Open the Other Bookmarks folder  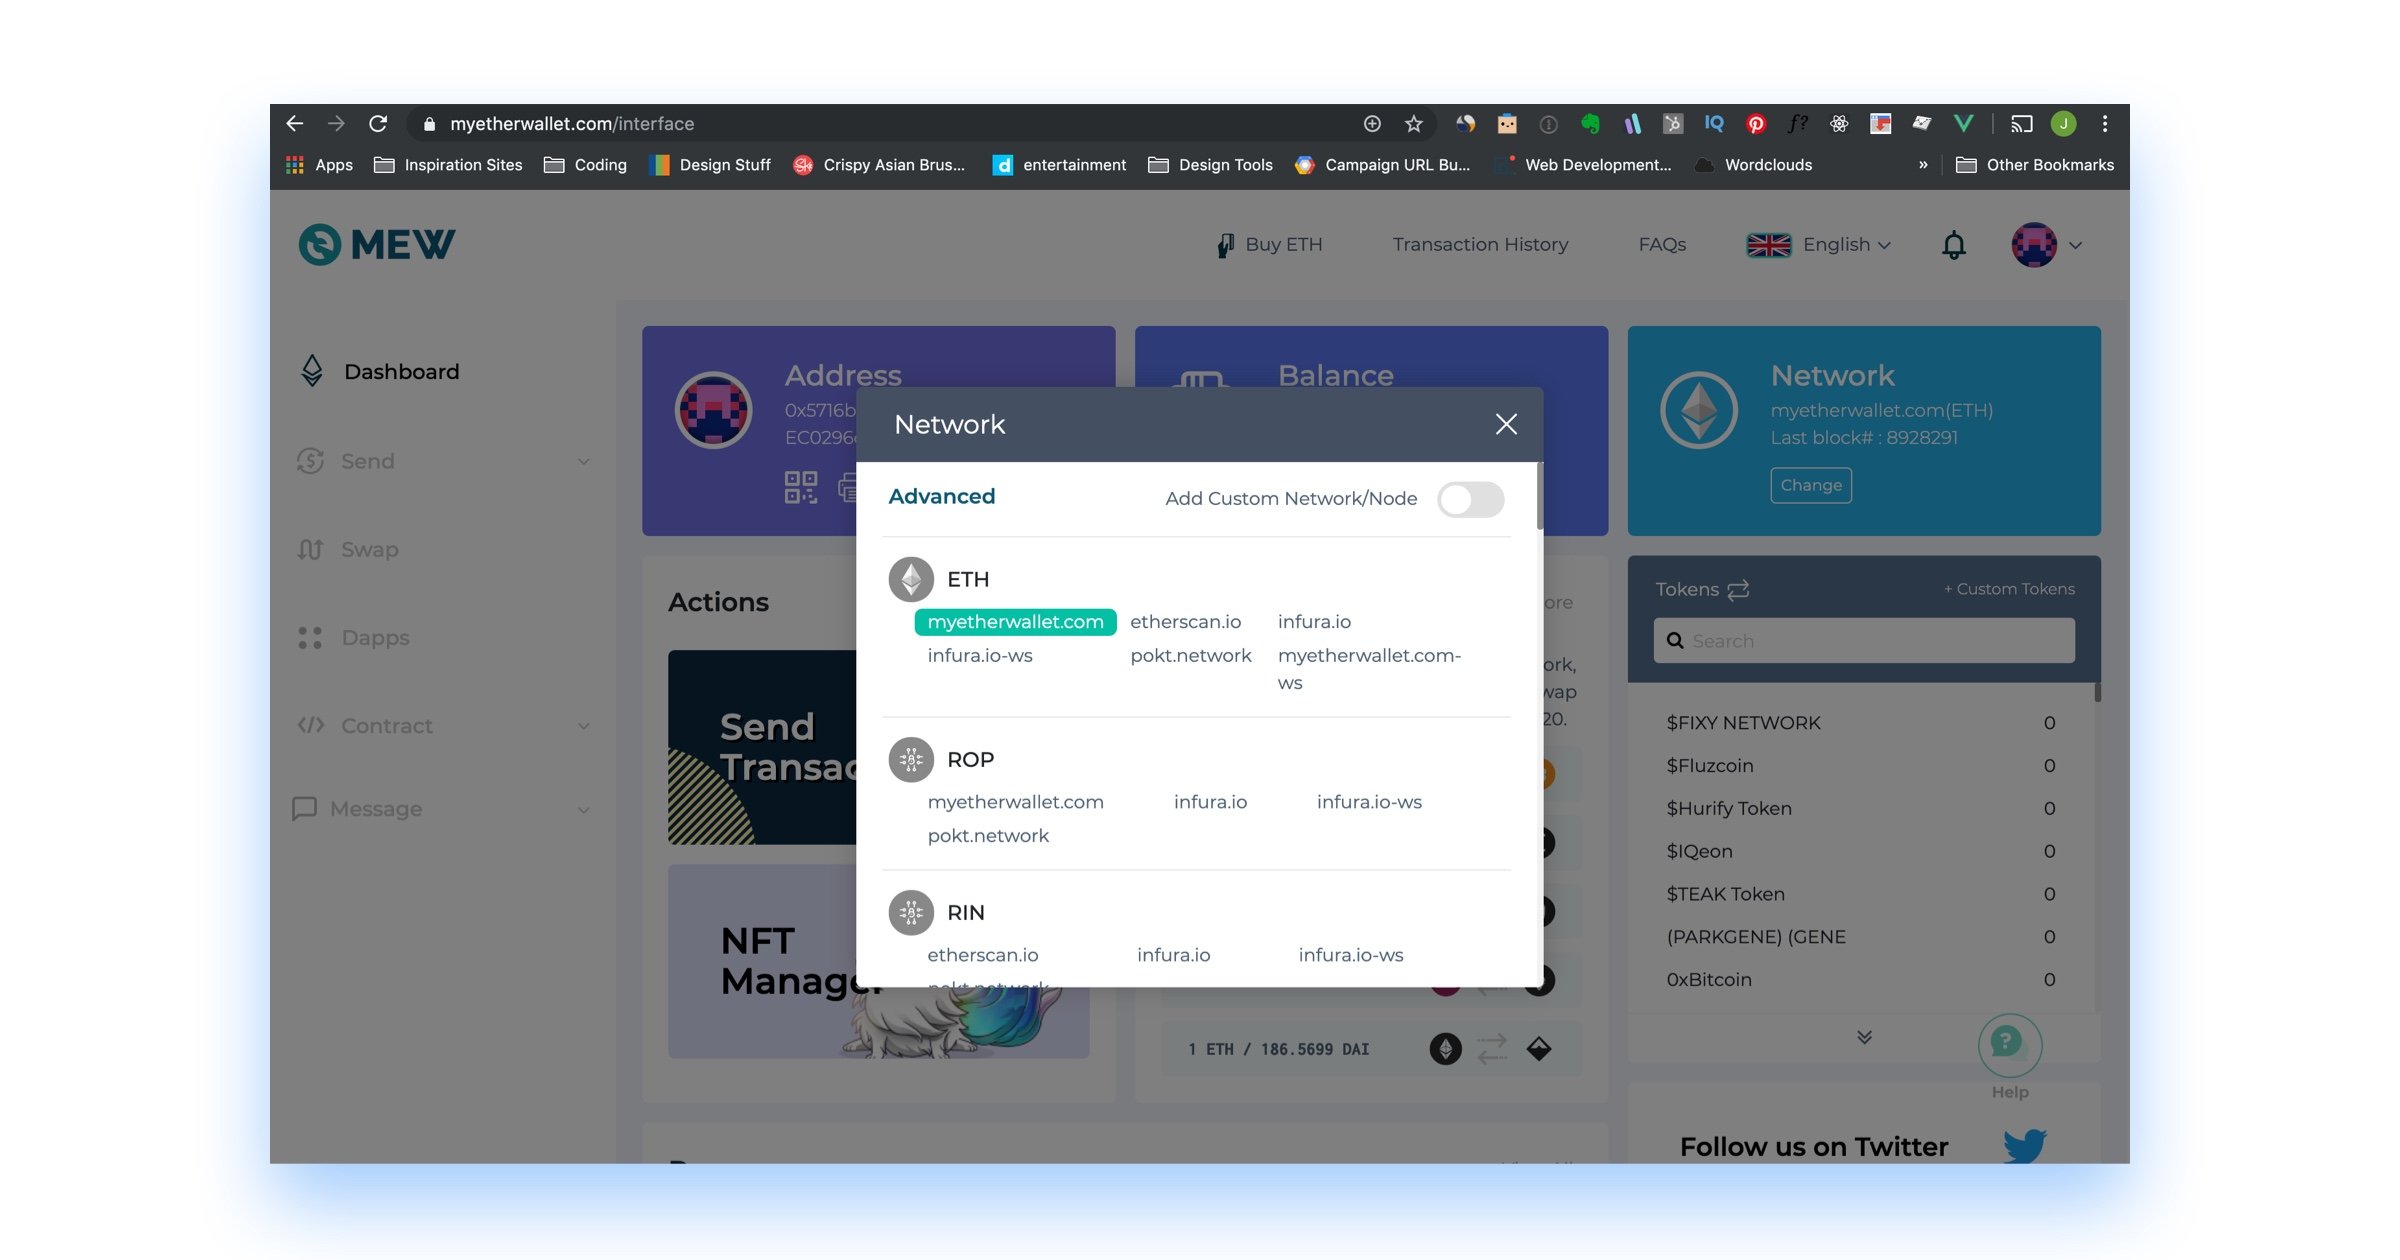pyautogui.click(x=2035, y=165)
